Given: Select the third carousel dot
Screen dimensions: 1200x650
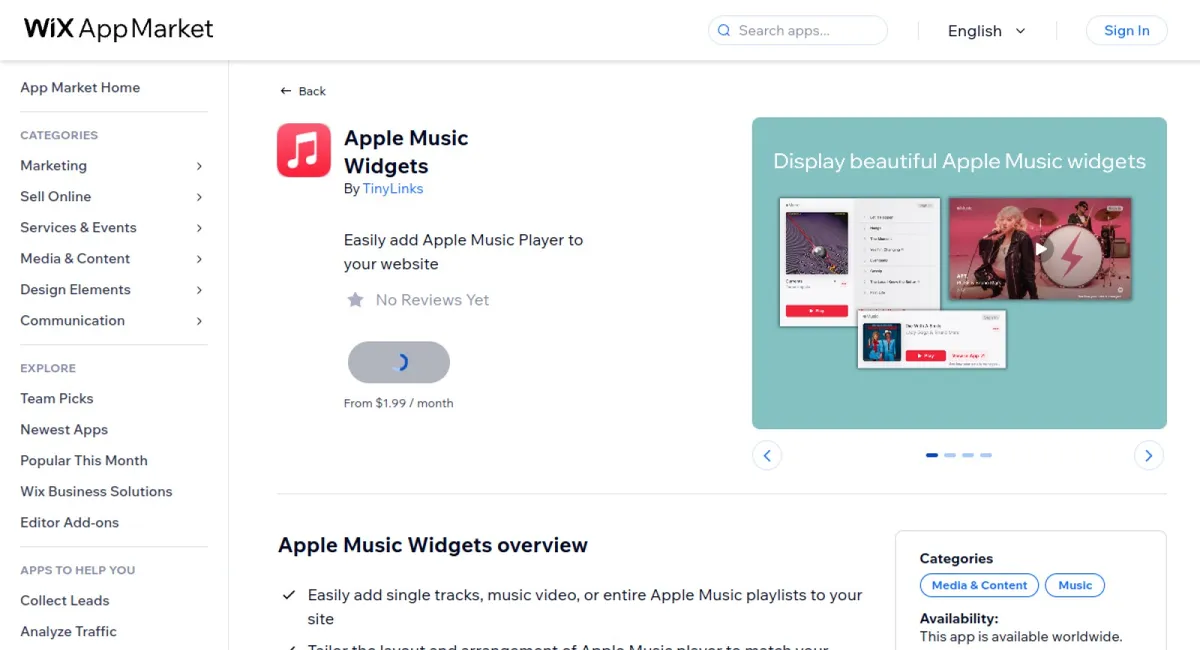Looking at the screenshot, I should coord(968,455).
